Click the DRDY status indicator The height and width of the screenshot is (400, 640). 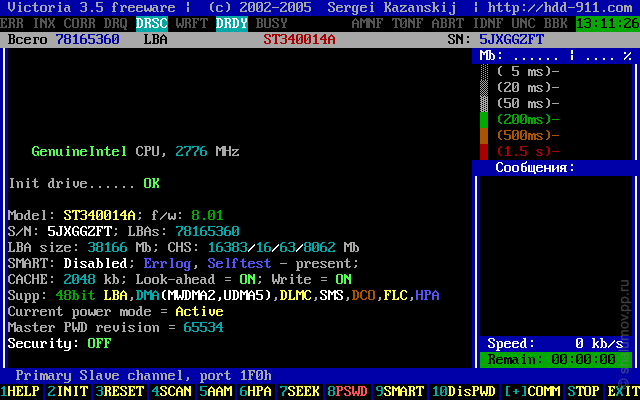231,24
